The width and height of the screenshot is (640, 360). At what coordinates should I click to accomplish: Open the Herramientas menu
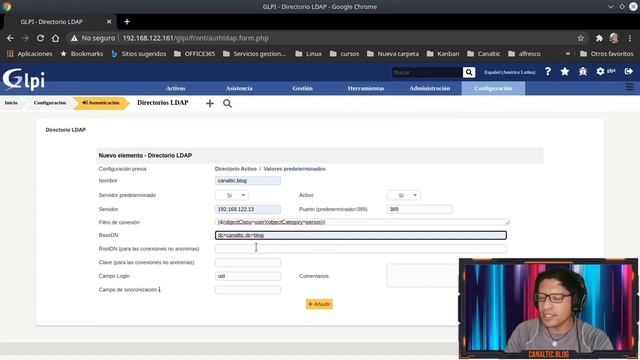tap(366, 88)
